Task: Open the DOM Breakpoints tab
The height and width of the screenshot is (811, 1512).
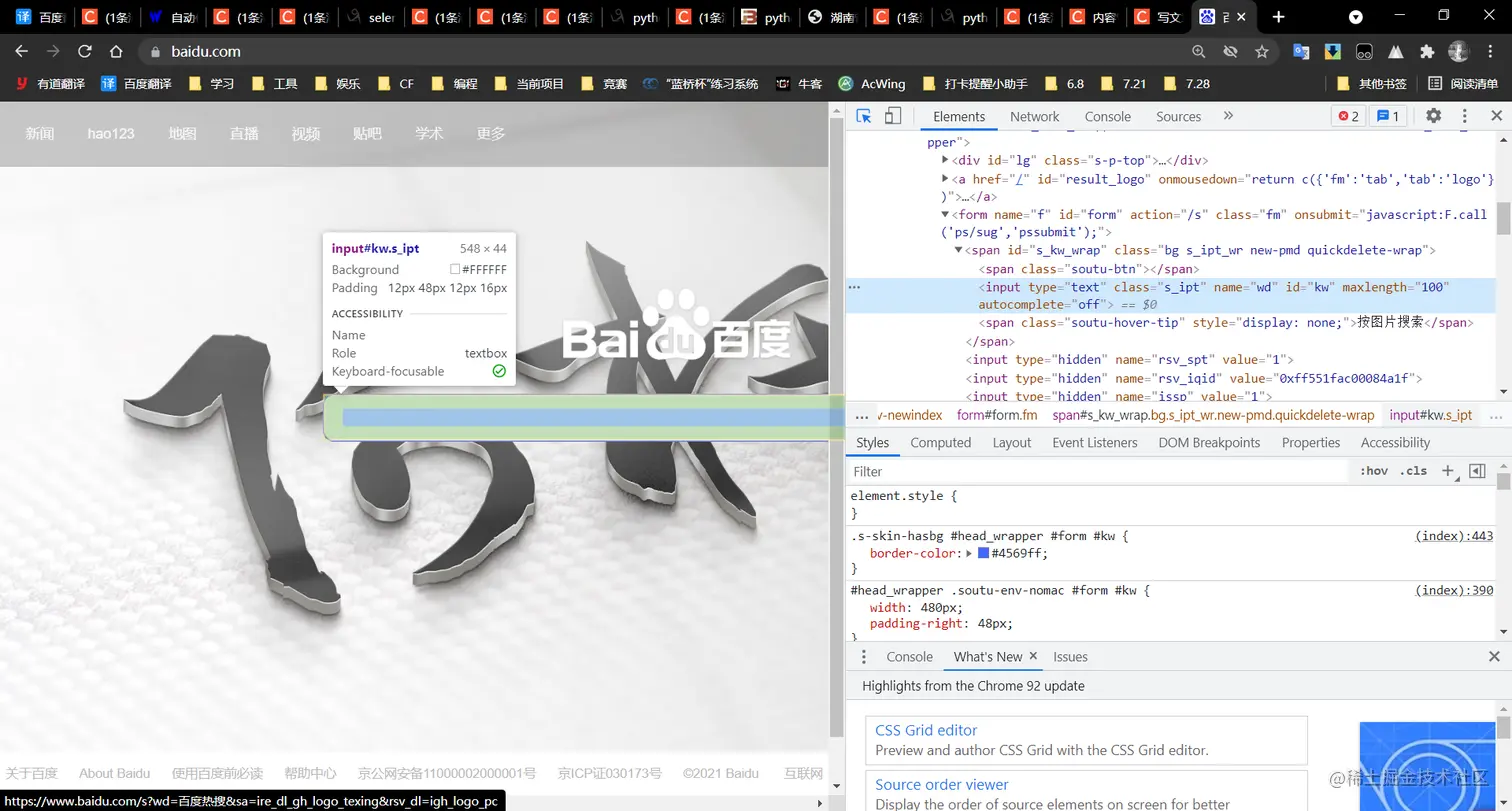Action: click(1209, 443)
